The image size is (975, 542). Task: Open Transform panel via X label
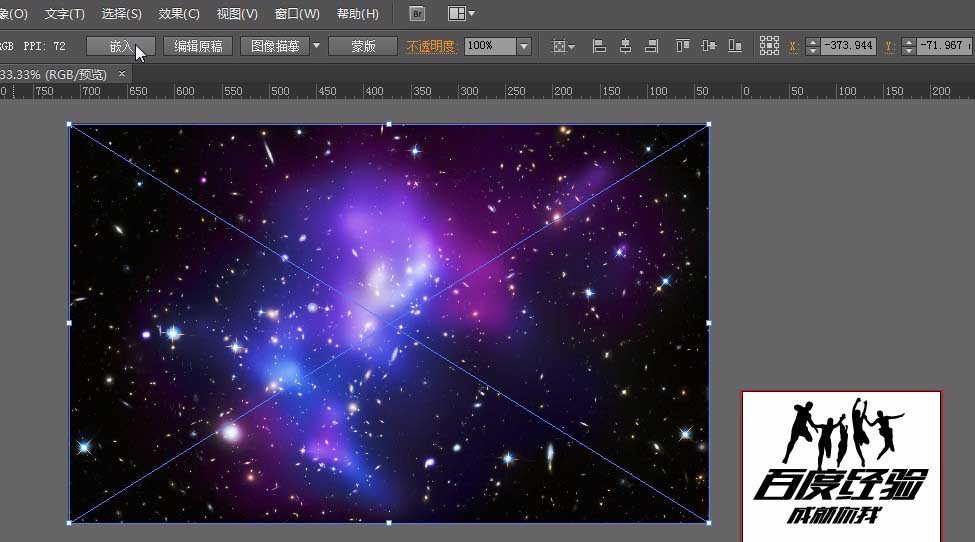(793, 47)
